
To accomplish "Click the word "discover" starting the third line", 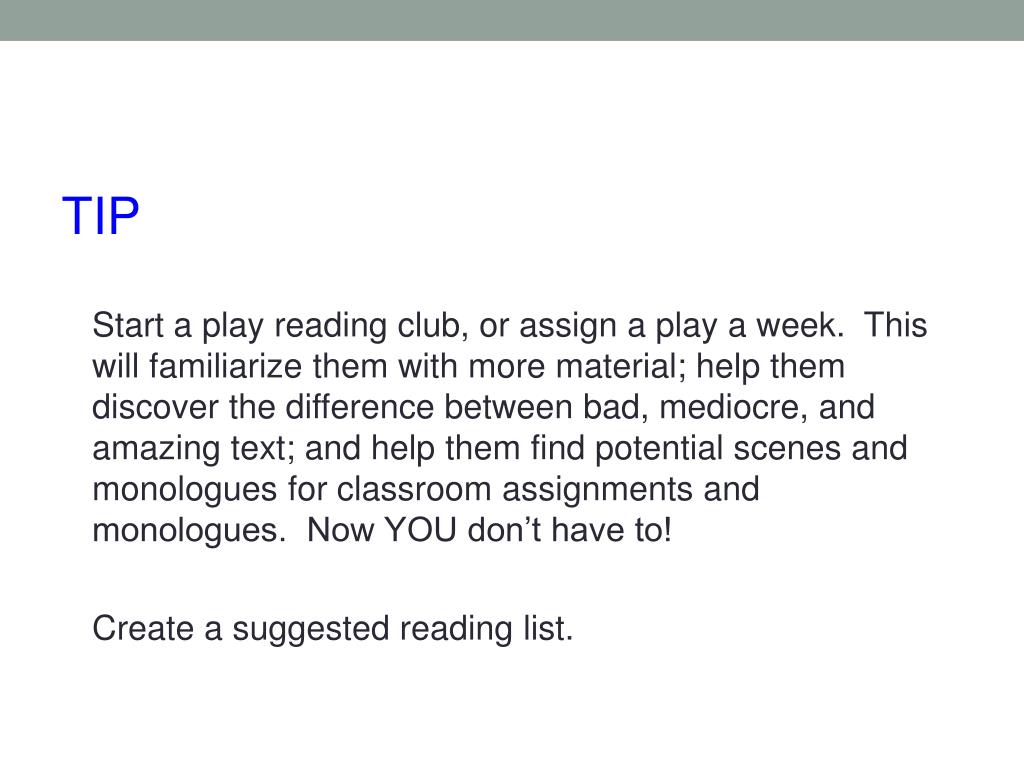I will 155,407.
